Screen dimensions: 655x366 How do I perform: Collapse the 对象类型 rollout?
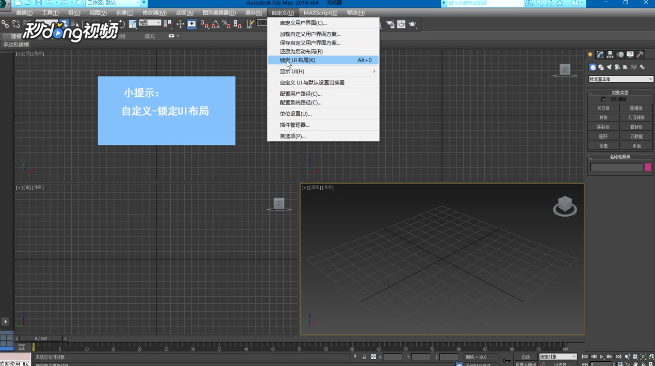pos(620,93)
